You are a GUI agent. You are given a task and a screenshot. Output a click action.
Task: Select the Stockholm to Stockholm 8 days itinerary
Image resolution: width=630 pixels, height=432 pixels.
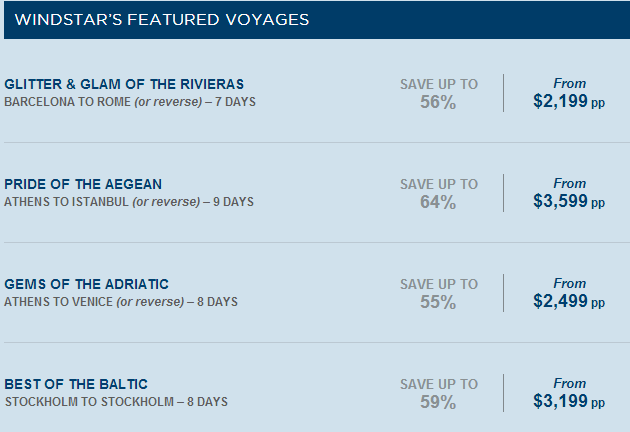pos(116,402)
